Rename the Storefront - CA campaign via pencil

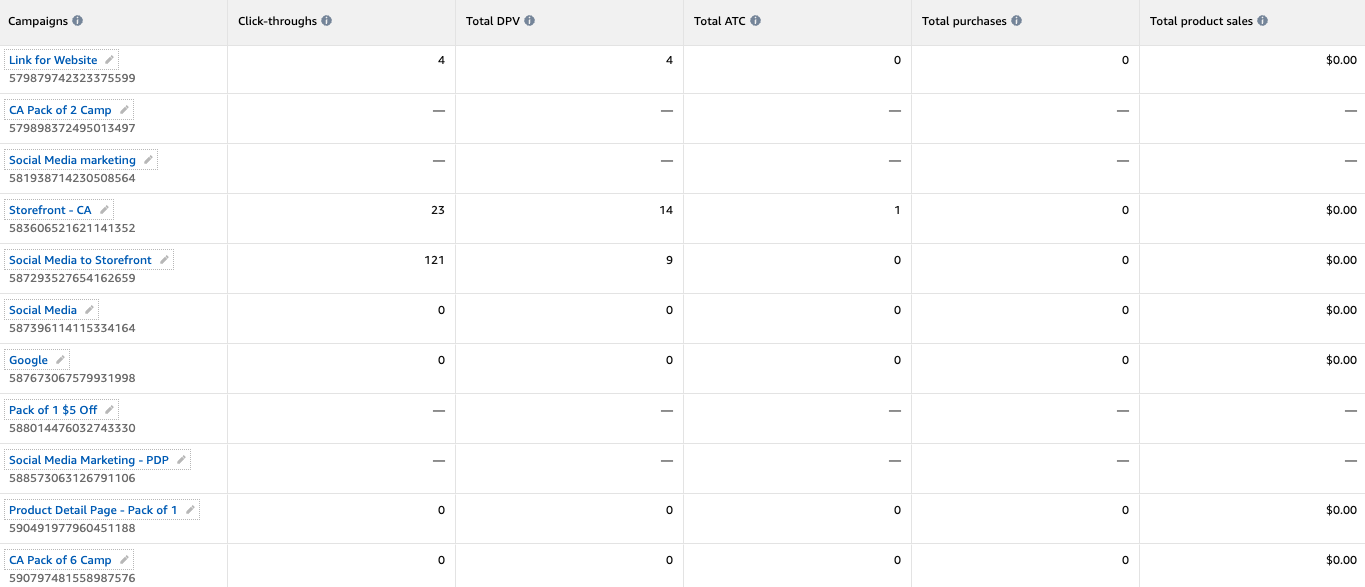pos(104,210)
